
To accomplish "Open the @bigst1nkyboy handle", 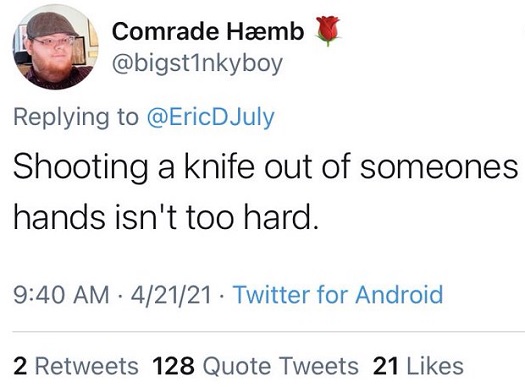I will 198,64.
